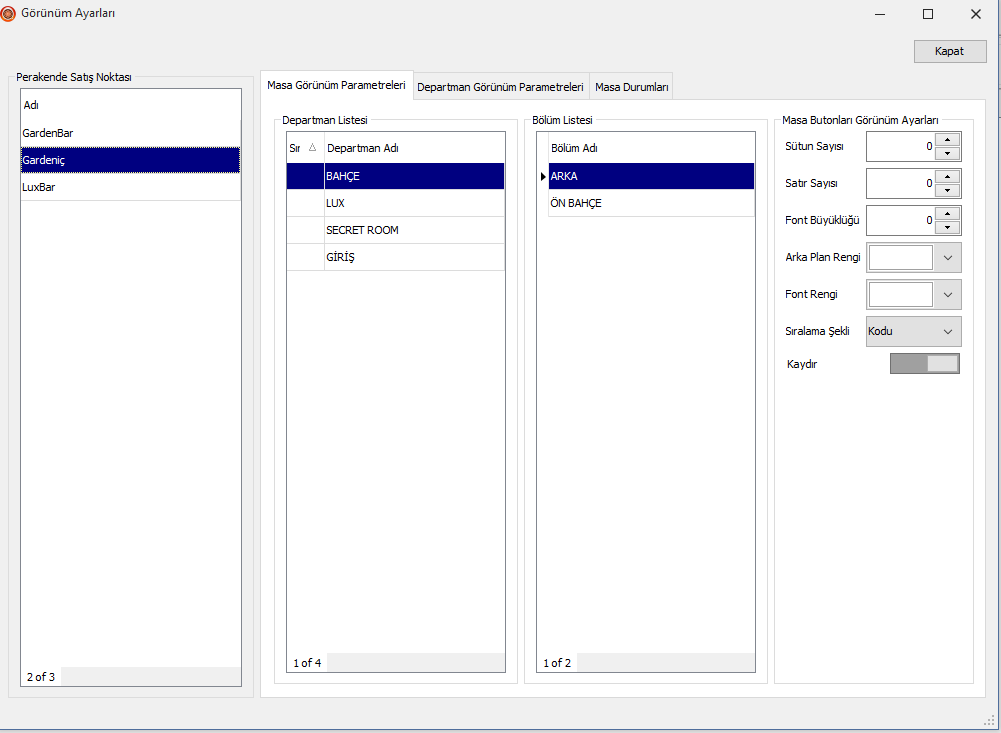Open the Arka Plan Rengi dropdown

(947, 258)
